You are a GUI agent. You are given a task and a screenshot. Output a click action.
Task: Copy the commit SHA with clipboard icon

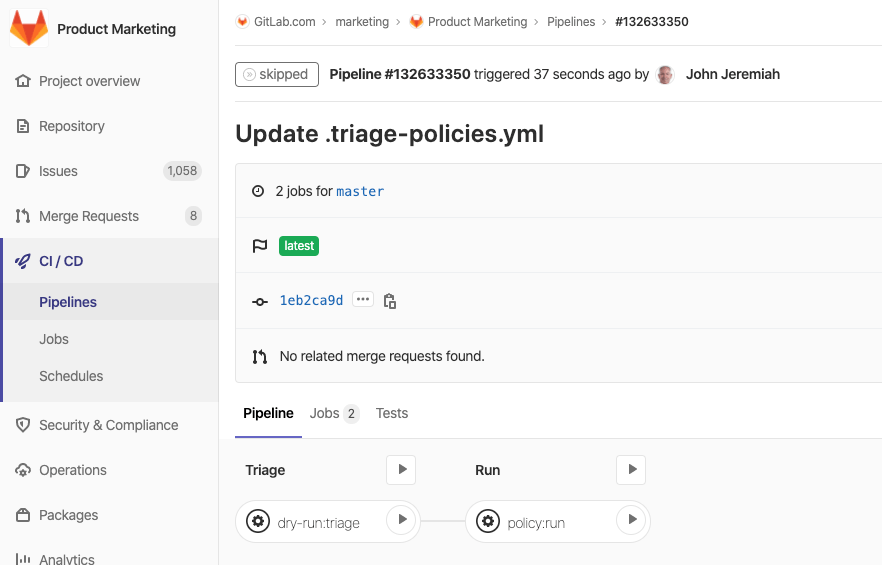pyautogui.click(x=390, y=301)
